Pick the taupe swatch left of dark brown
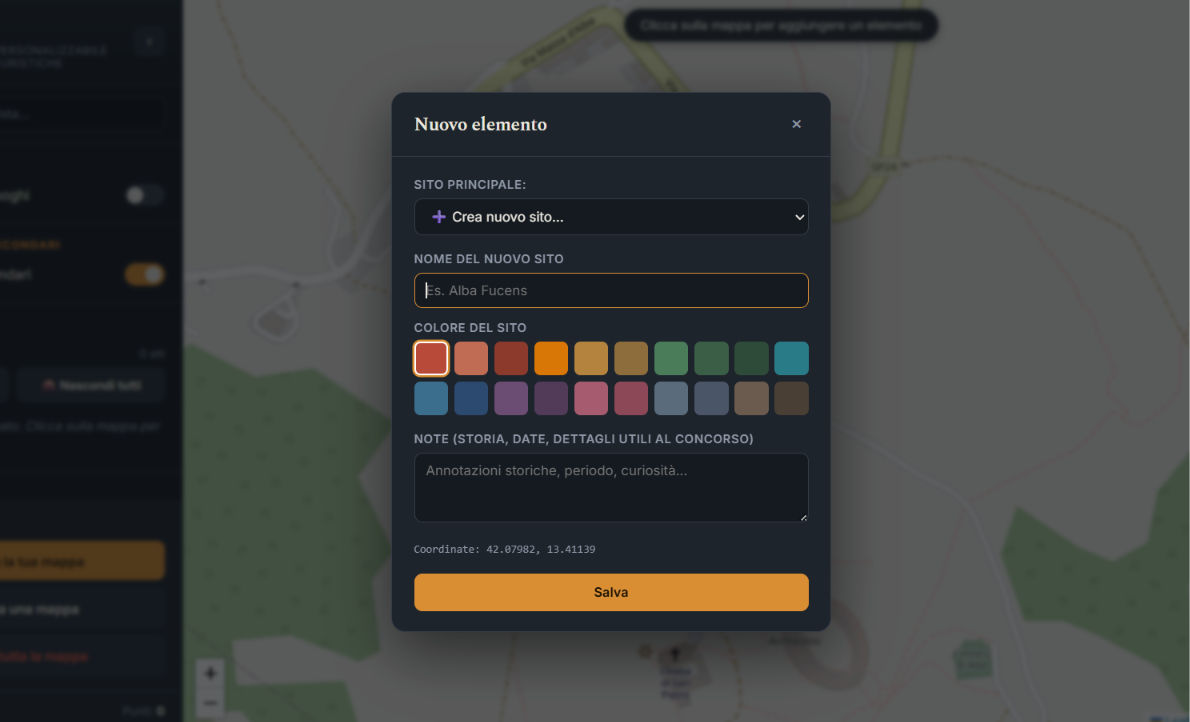The image size is (1190, 722). (751, 399)
